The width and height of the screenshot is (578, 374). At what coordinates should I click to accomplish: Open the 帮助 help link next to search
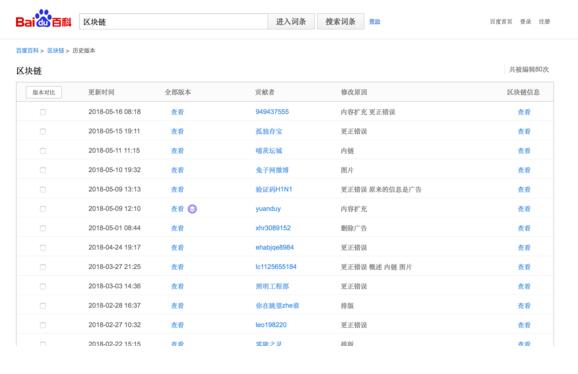coord(375,22)
